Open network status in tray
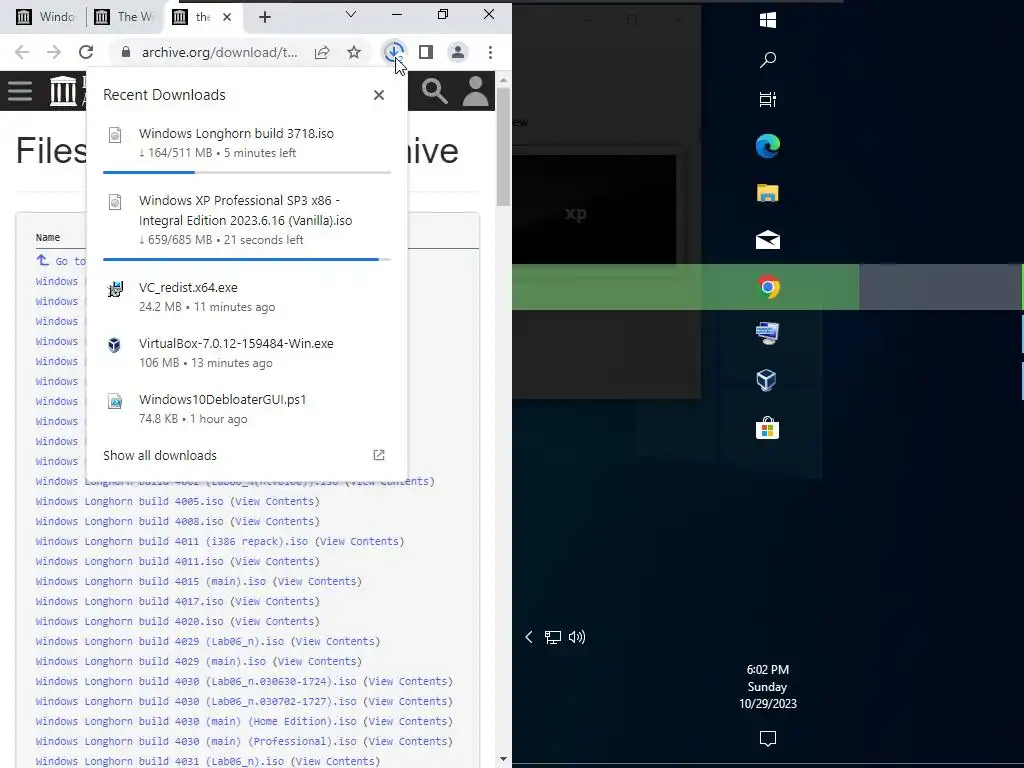This screenshot has height=768, width=1024. (552, 637)
